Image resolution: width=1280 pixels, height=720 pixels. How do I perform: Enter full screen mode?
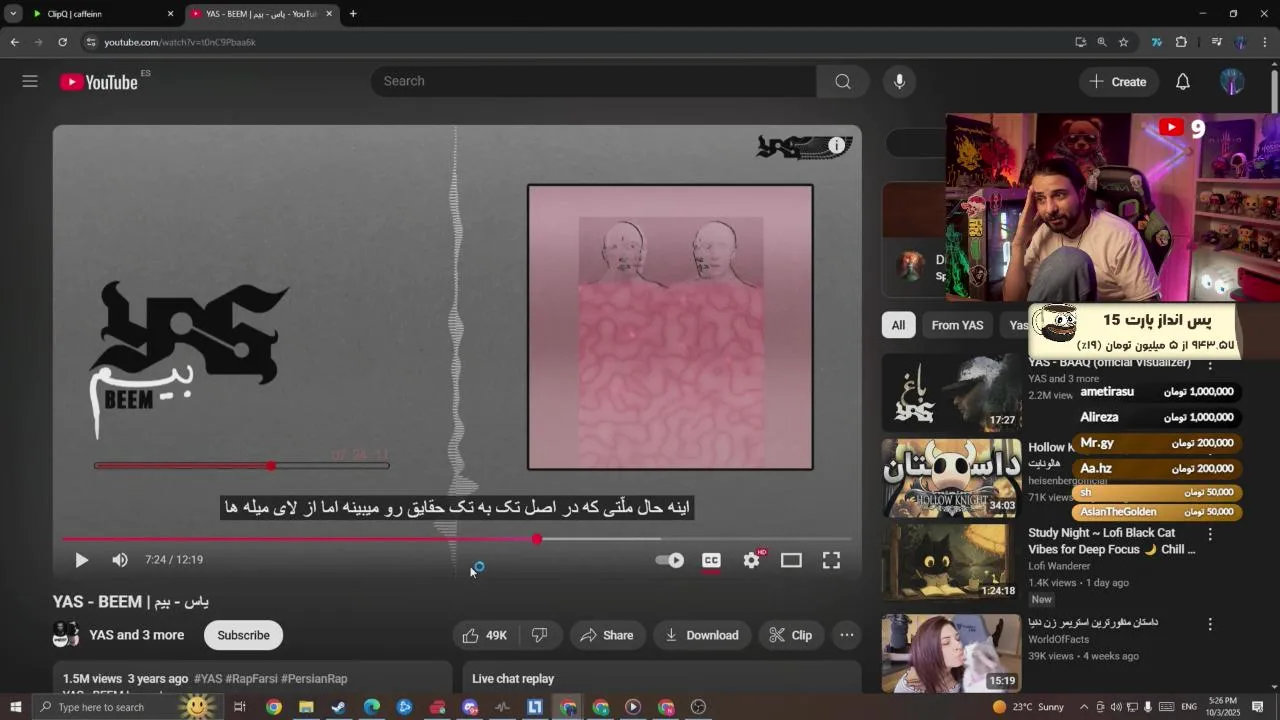831,560
